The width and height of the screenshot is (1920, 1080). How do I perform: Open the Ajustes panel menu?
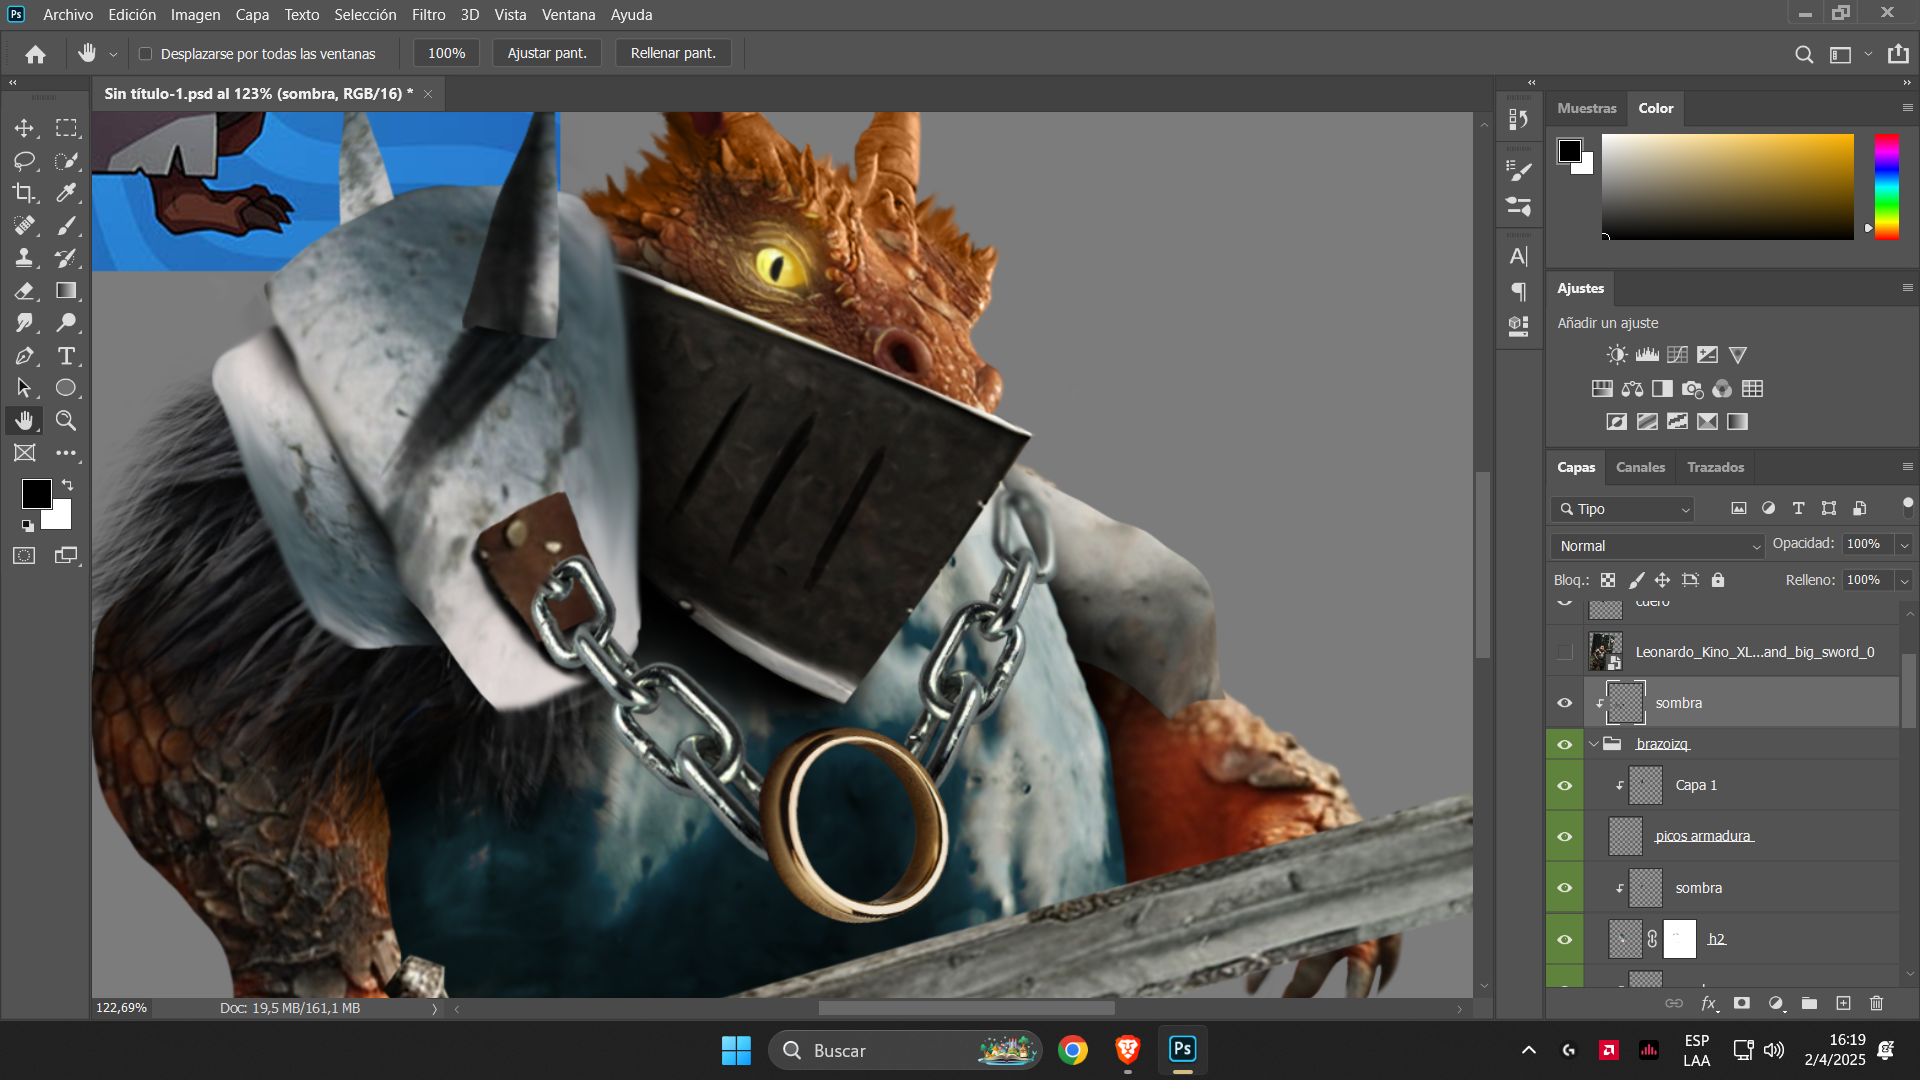click(1907, 288)
